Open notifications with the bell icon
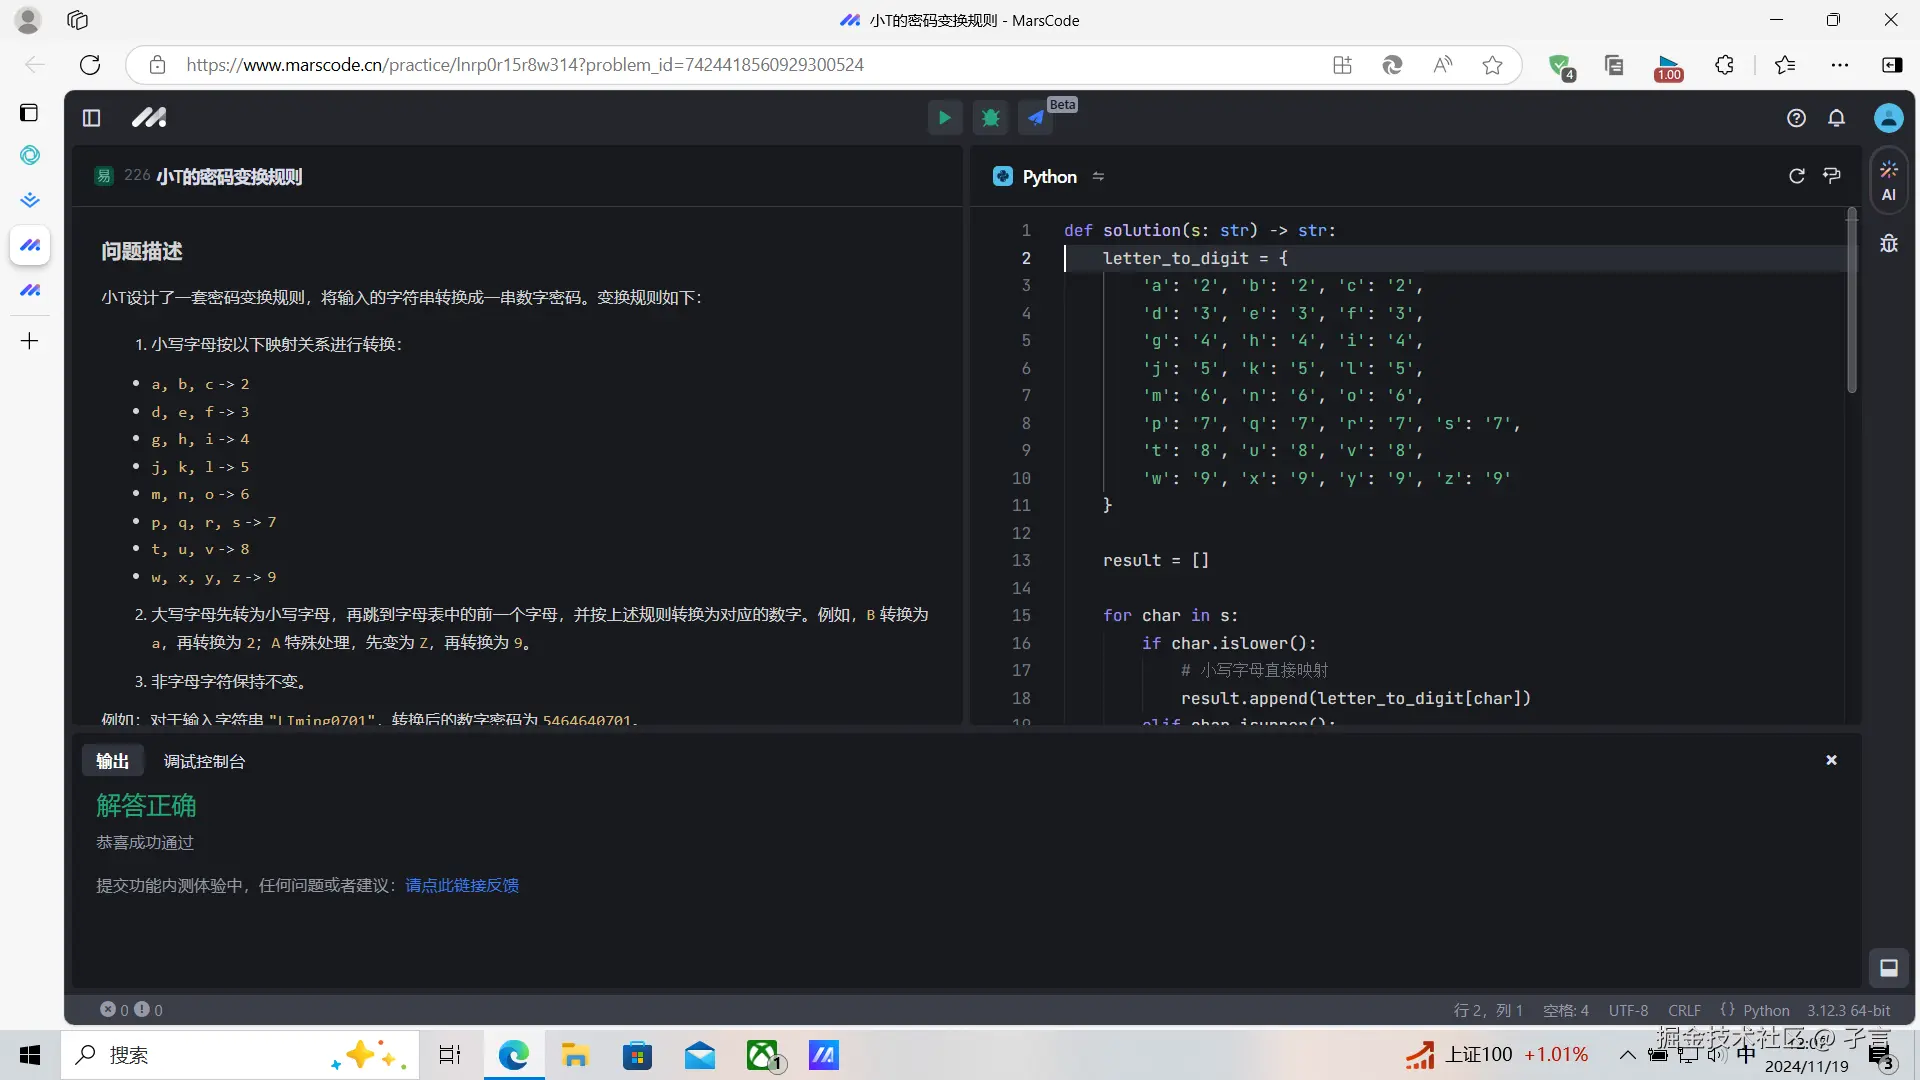 (x=1837, y=118)
